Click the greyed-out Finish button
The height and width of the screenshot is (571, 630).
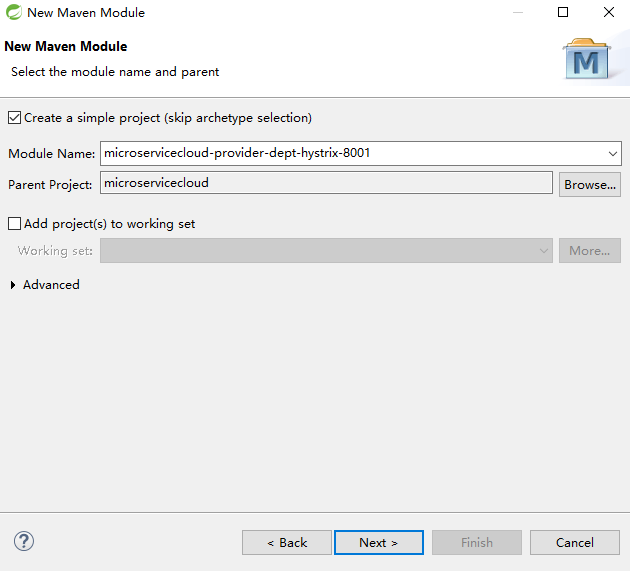click(477, 542)
